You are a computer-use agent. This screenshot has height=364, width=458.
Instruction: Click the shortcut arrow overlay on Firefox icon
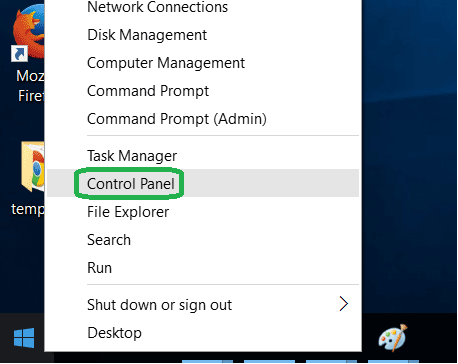[19, 54]
